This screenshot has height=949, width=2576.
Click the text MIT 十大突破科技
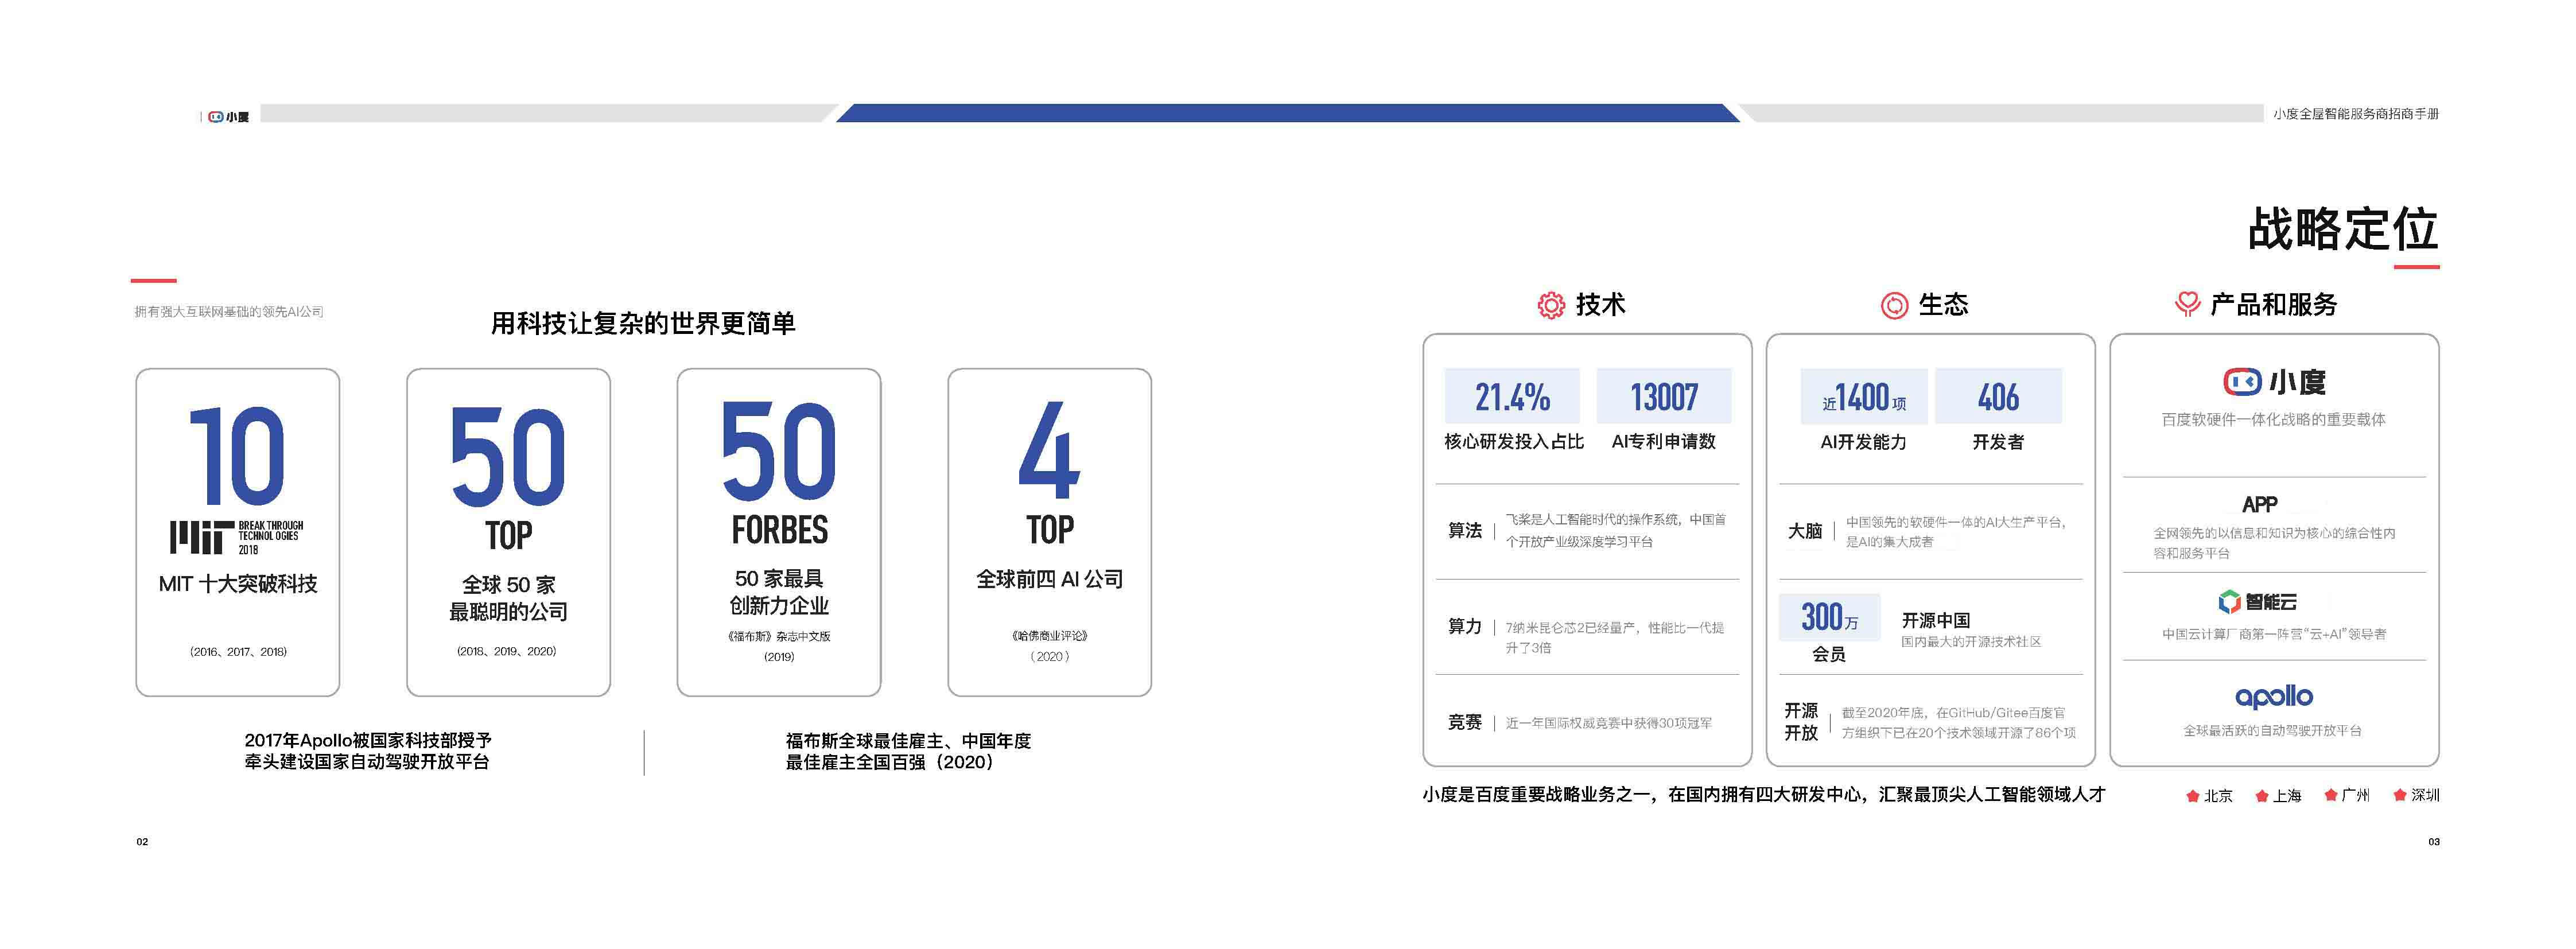pos(238,584)
